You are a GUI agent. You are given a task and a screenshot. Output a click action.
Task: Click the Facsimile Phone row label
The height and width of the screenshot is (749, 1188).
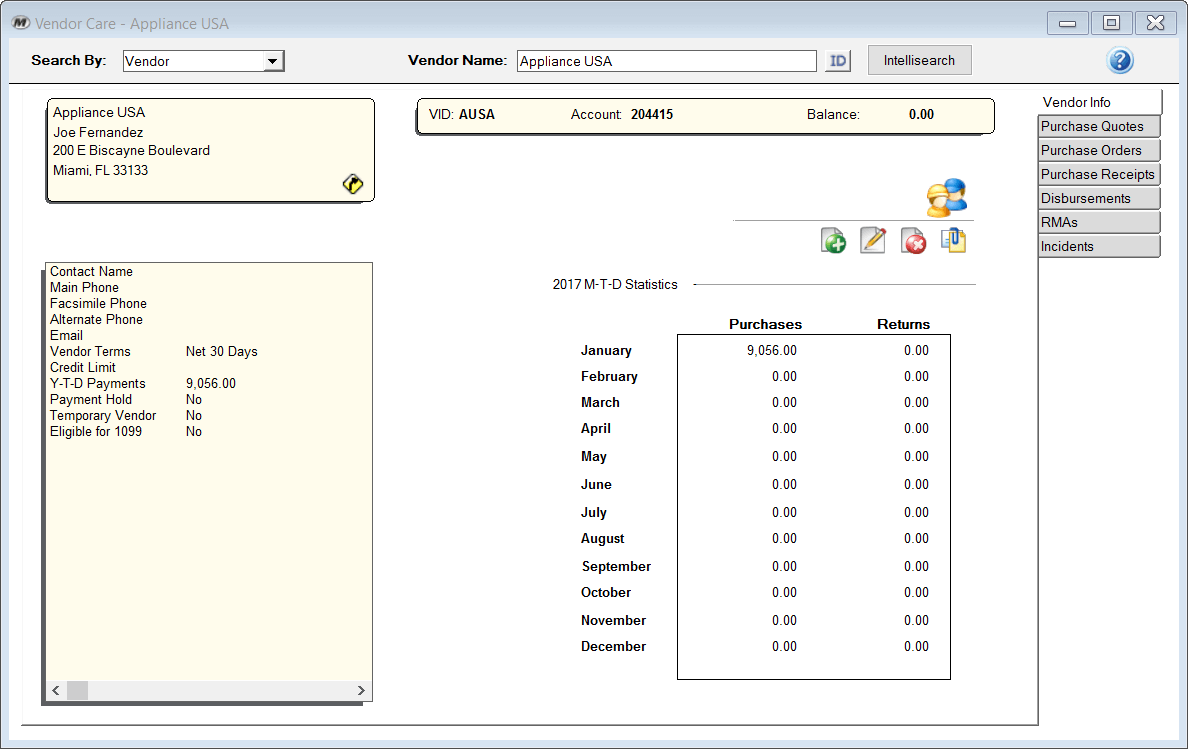pos(98,304)
